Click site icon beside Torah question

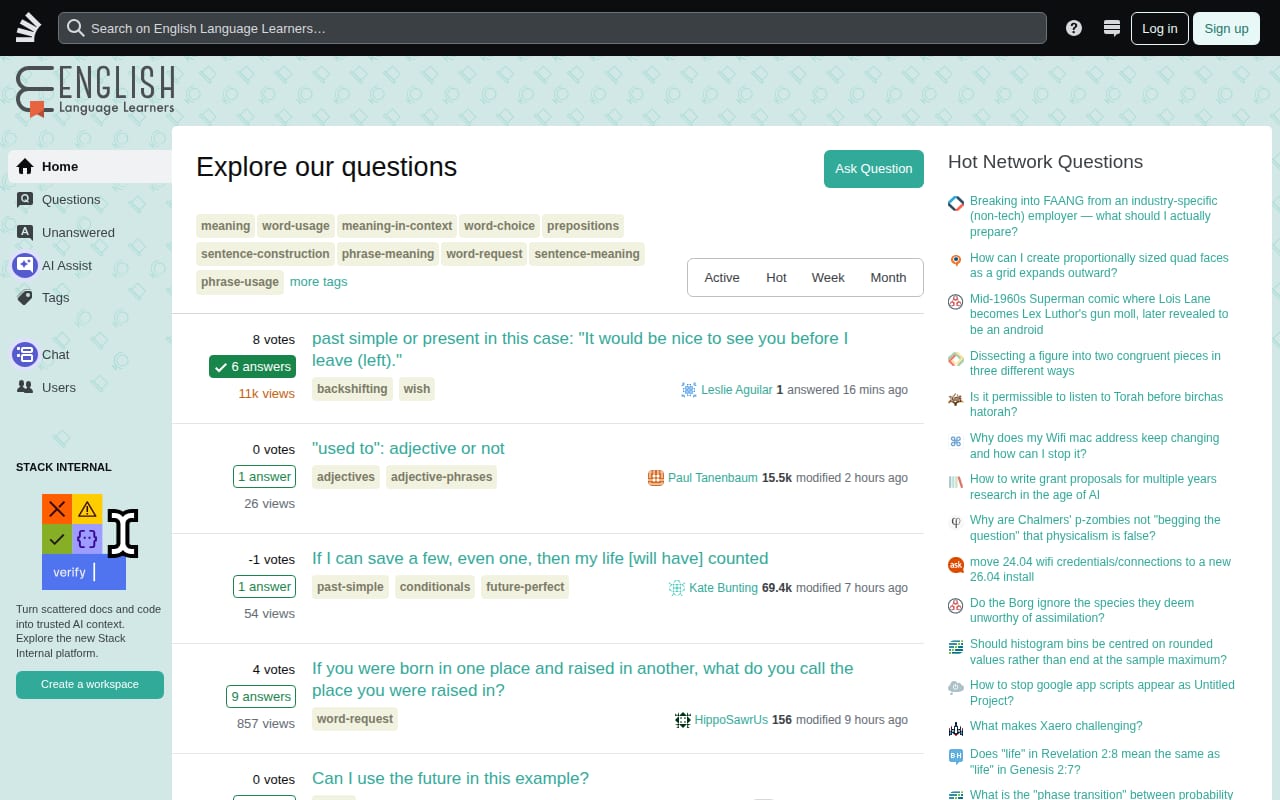click(956, 399)
